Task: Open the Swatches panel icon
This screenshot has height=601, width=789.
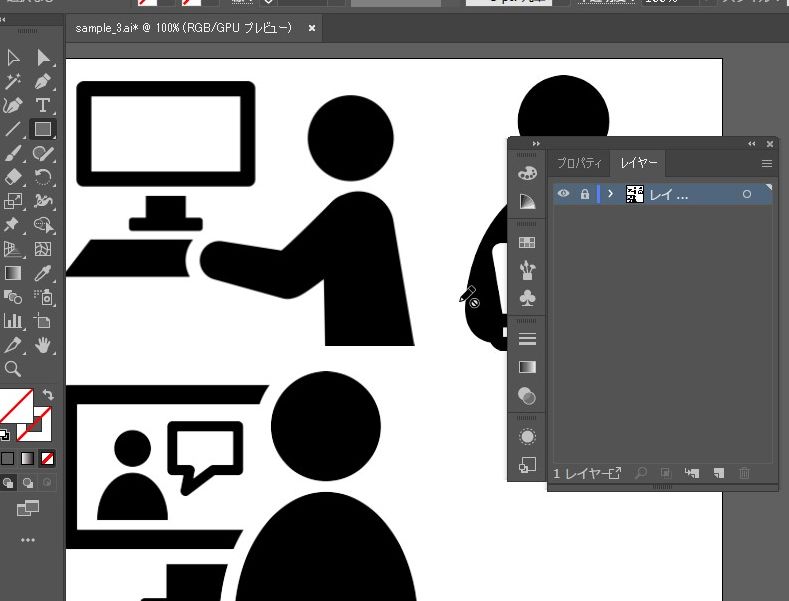Action: (527, 242)
